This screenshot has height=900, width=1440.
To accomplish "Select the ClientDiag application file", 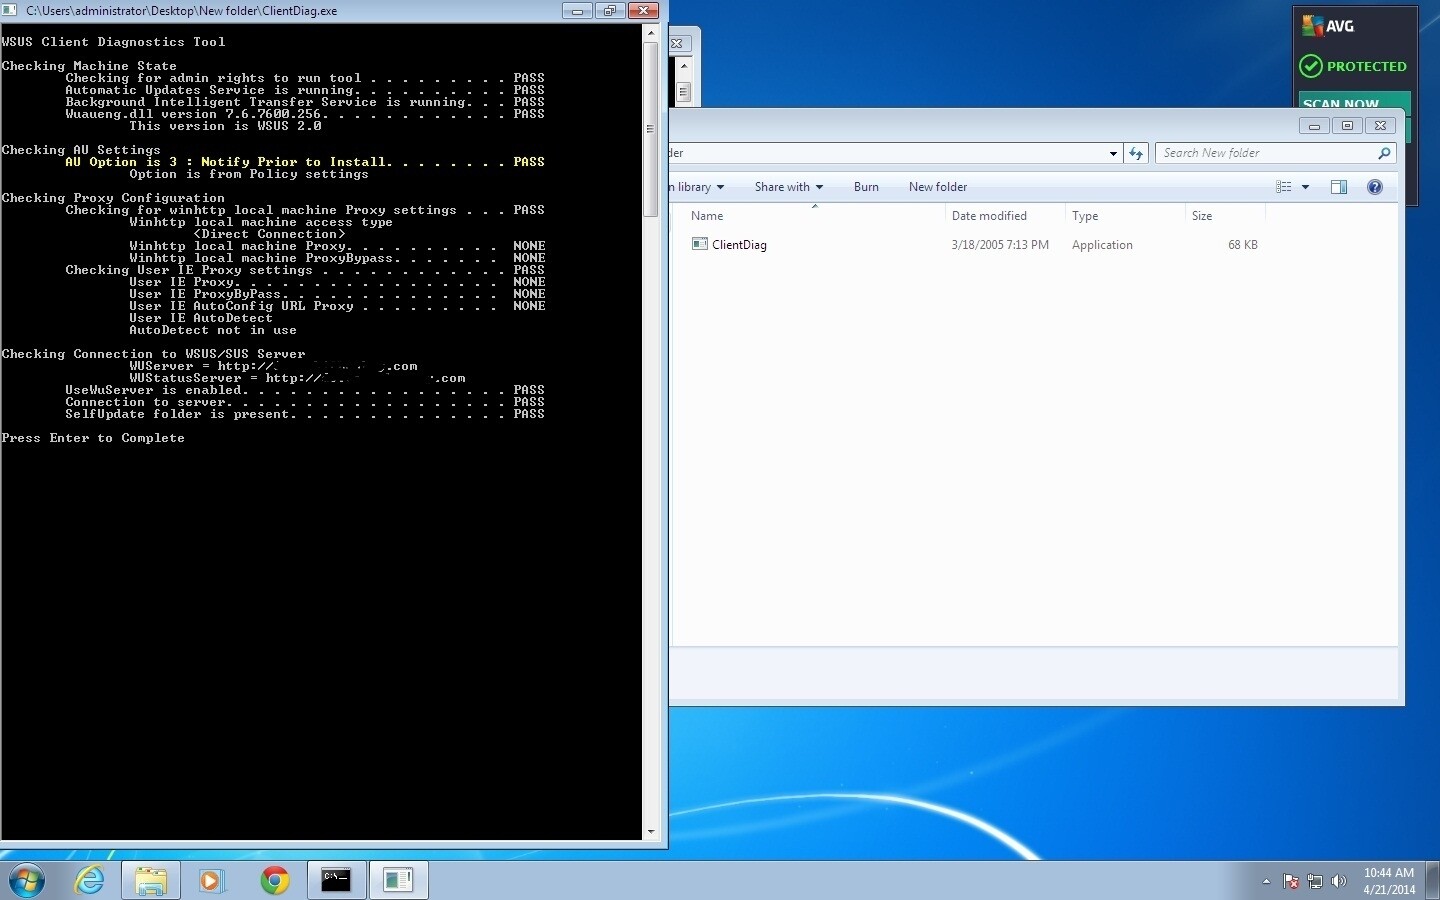I will pyautogui.click(x=739, y=245).
